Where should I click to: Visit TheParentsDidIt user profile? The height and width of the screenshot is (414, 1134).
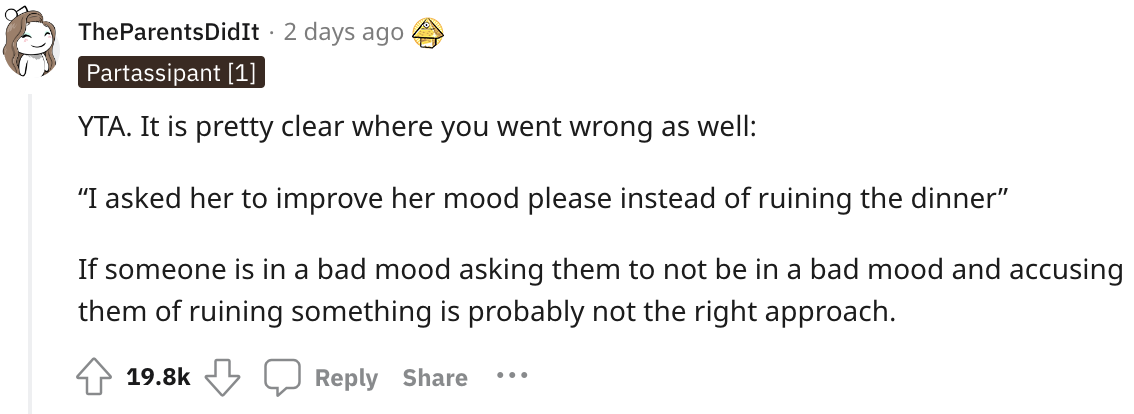click(169, 33)
